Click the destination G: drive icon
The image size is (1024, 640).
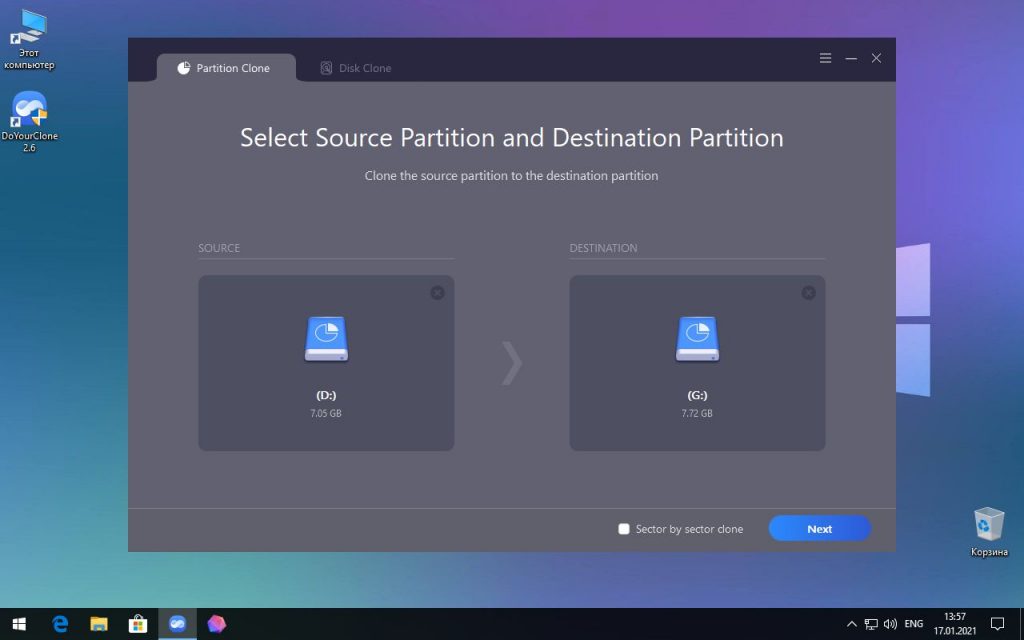pos(697,339)
